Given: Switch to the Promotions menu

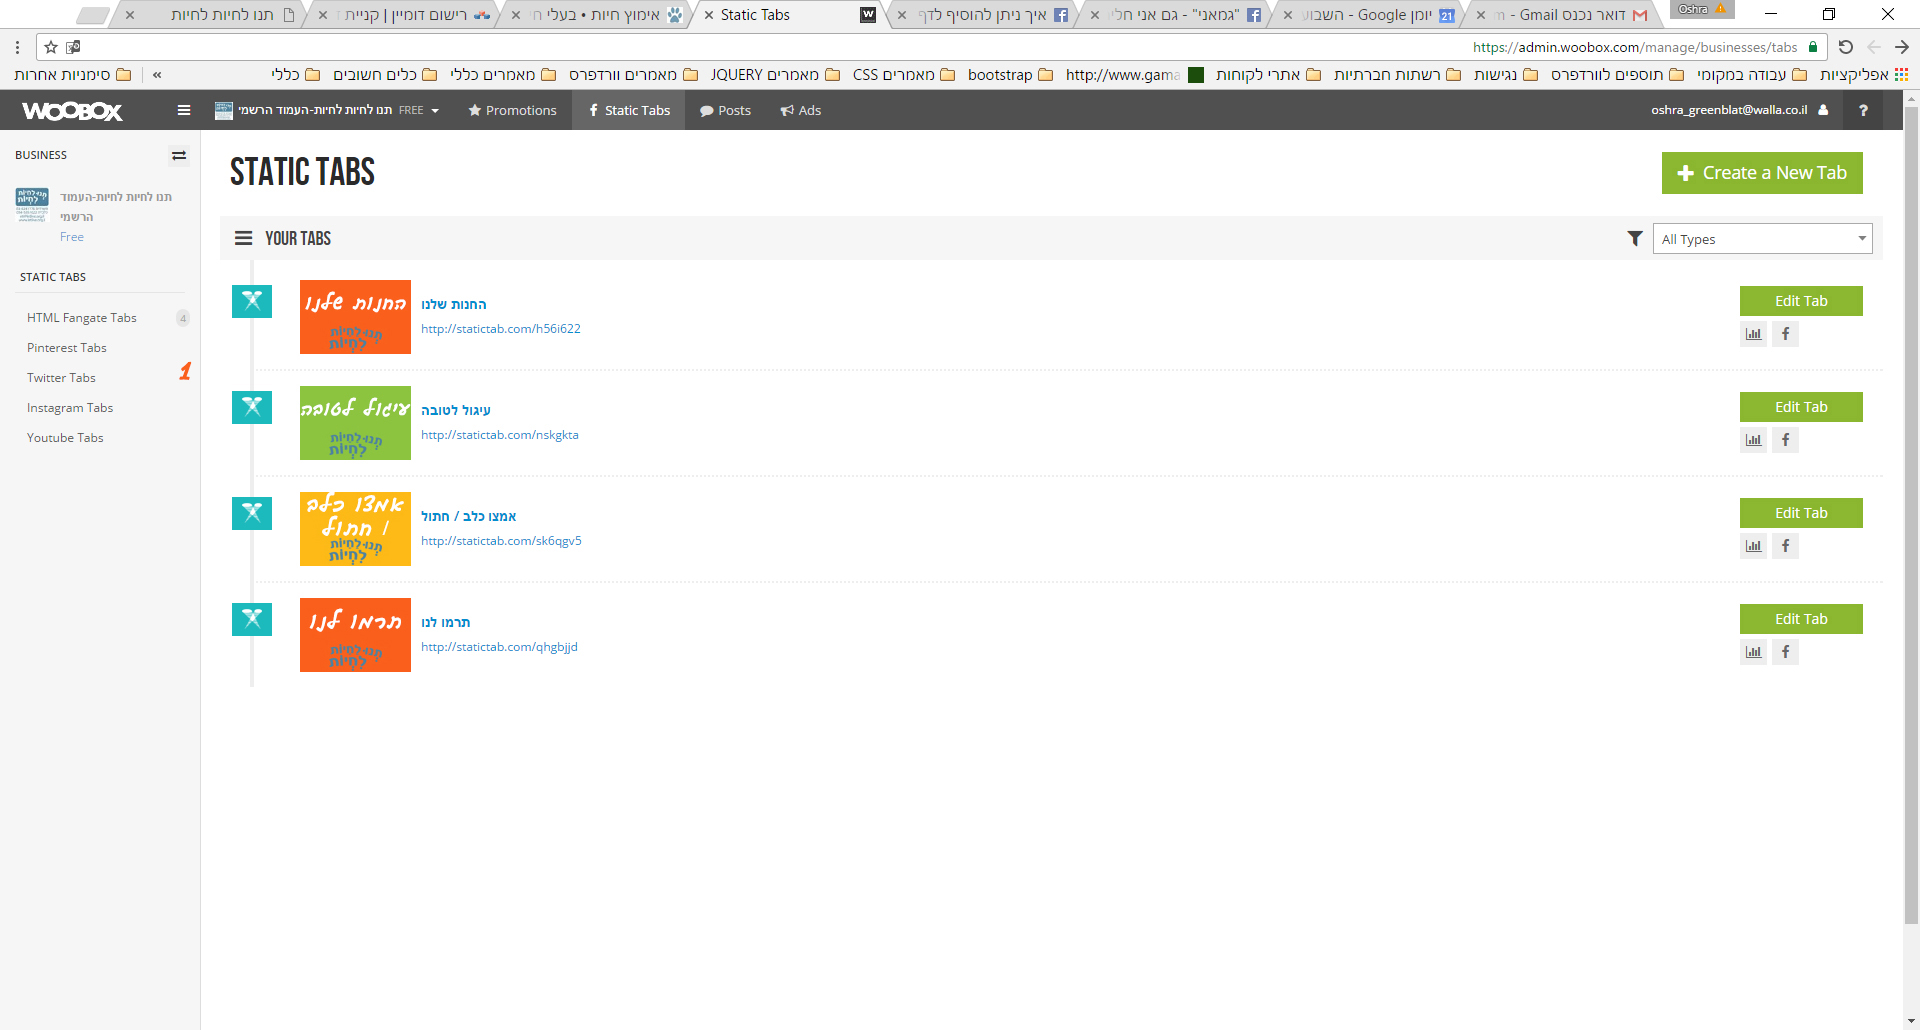Looking at the screenshot, I should tap(512, 110).
